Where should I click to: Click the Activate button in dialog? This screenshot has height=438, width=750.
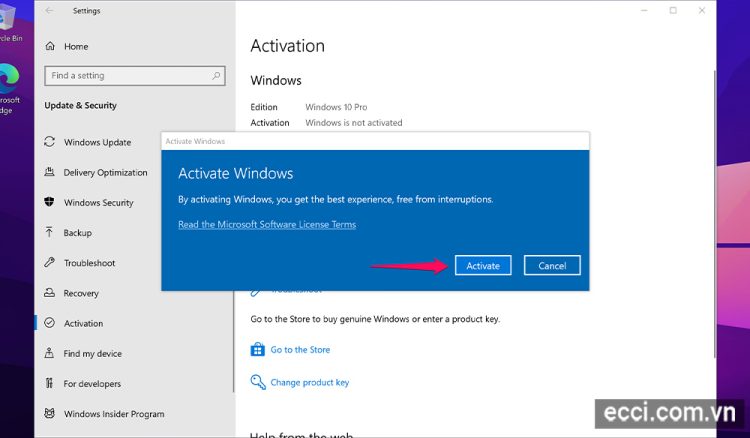[483, 265]
